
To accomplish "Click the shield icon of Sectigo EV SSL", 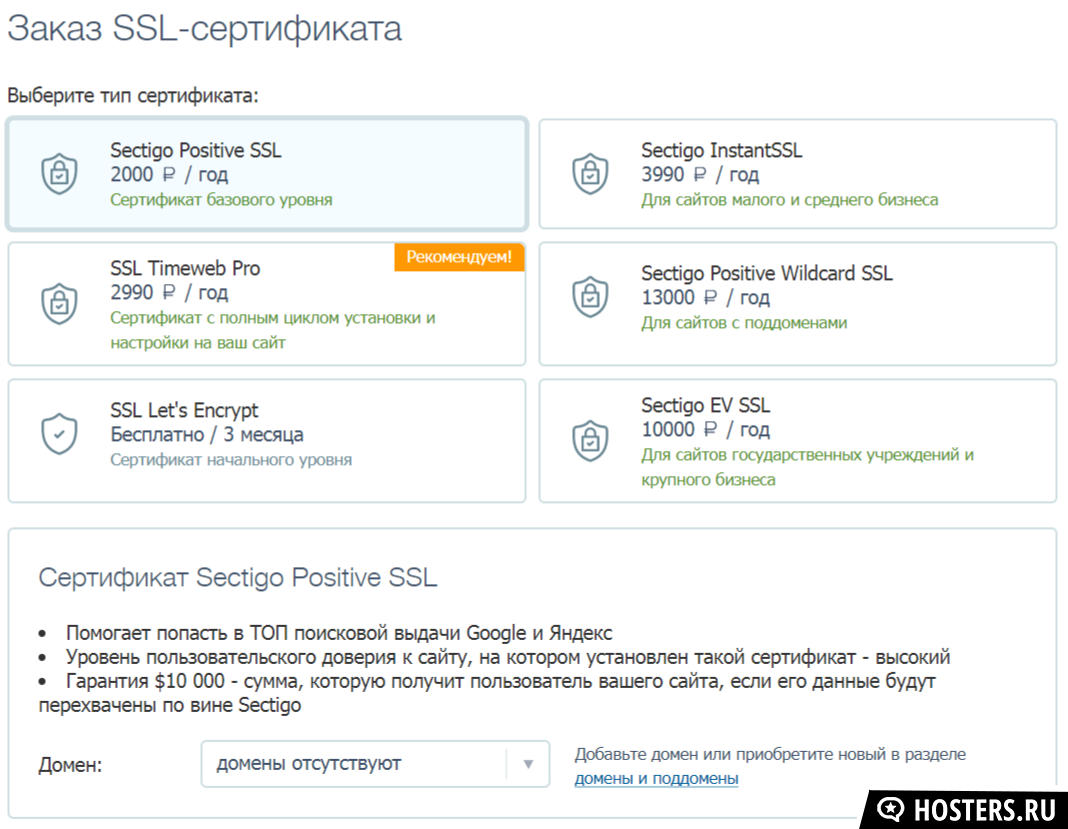I will [x=590, y=441].
